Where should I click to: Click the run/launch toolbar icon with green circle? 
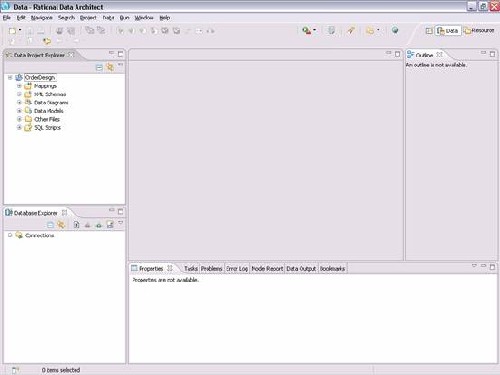tap(306, 31)
